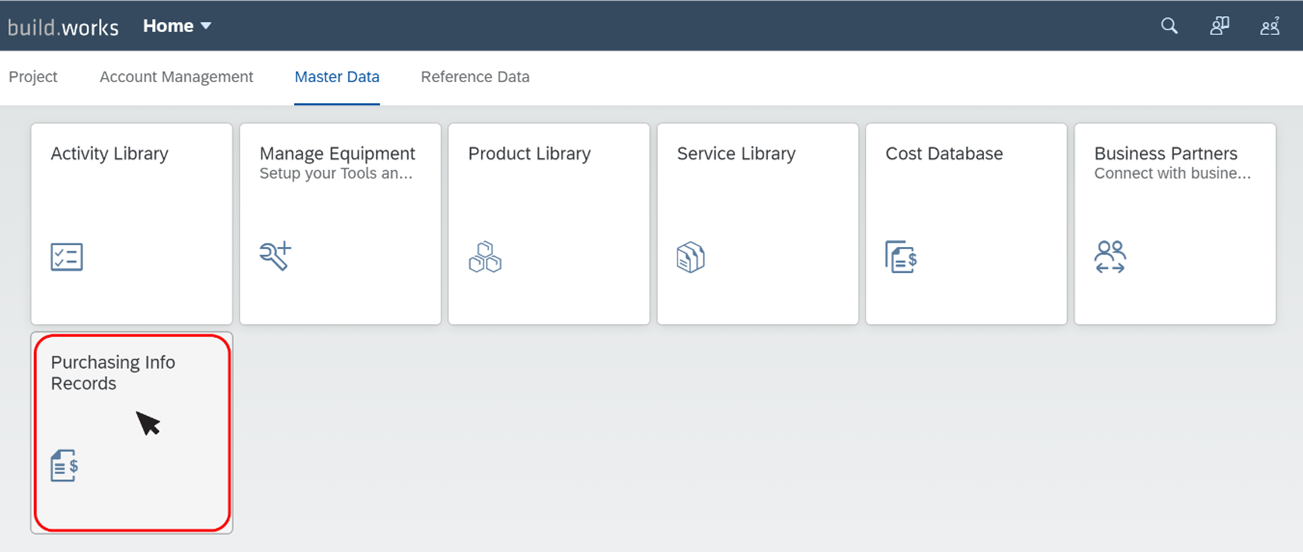Click the Cost Database dollar document icon
Screen dimensions: 1303x552
[x=901, y=257]
